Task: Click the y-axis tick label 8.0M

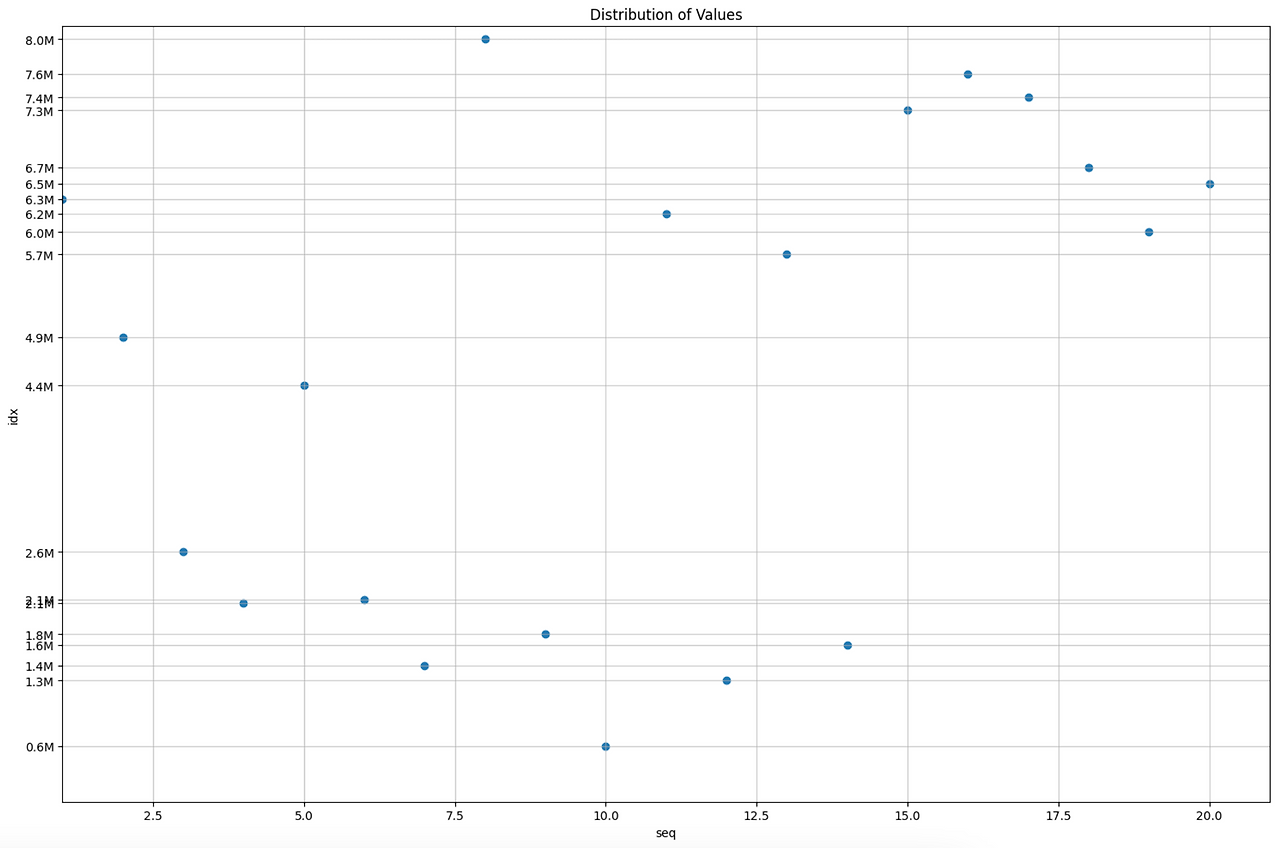Action: pos(39,40)
